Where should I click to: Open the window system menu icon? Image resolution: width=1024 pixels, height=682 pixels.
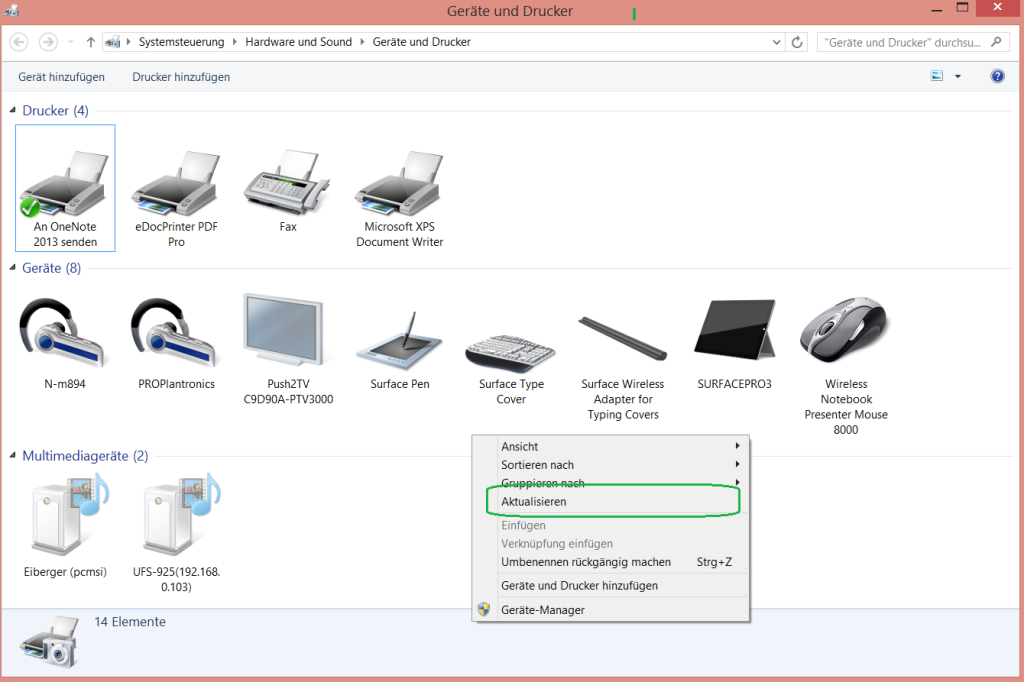pyautogui.click(x=11, y=10)
